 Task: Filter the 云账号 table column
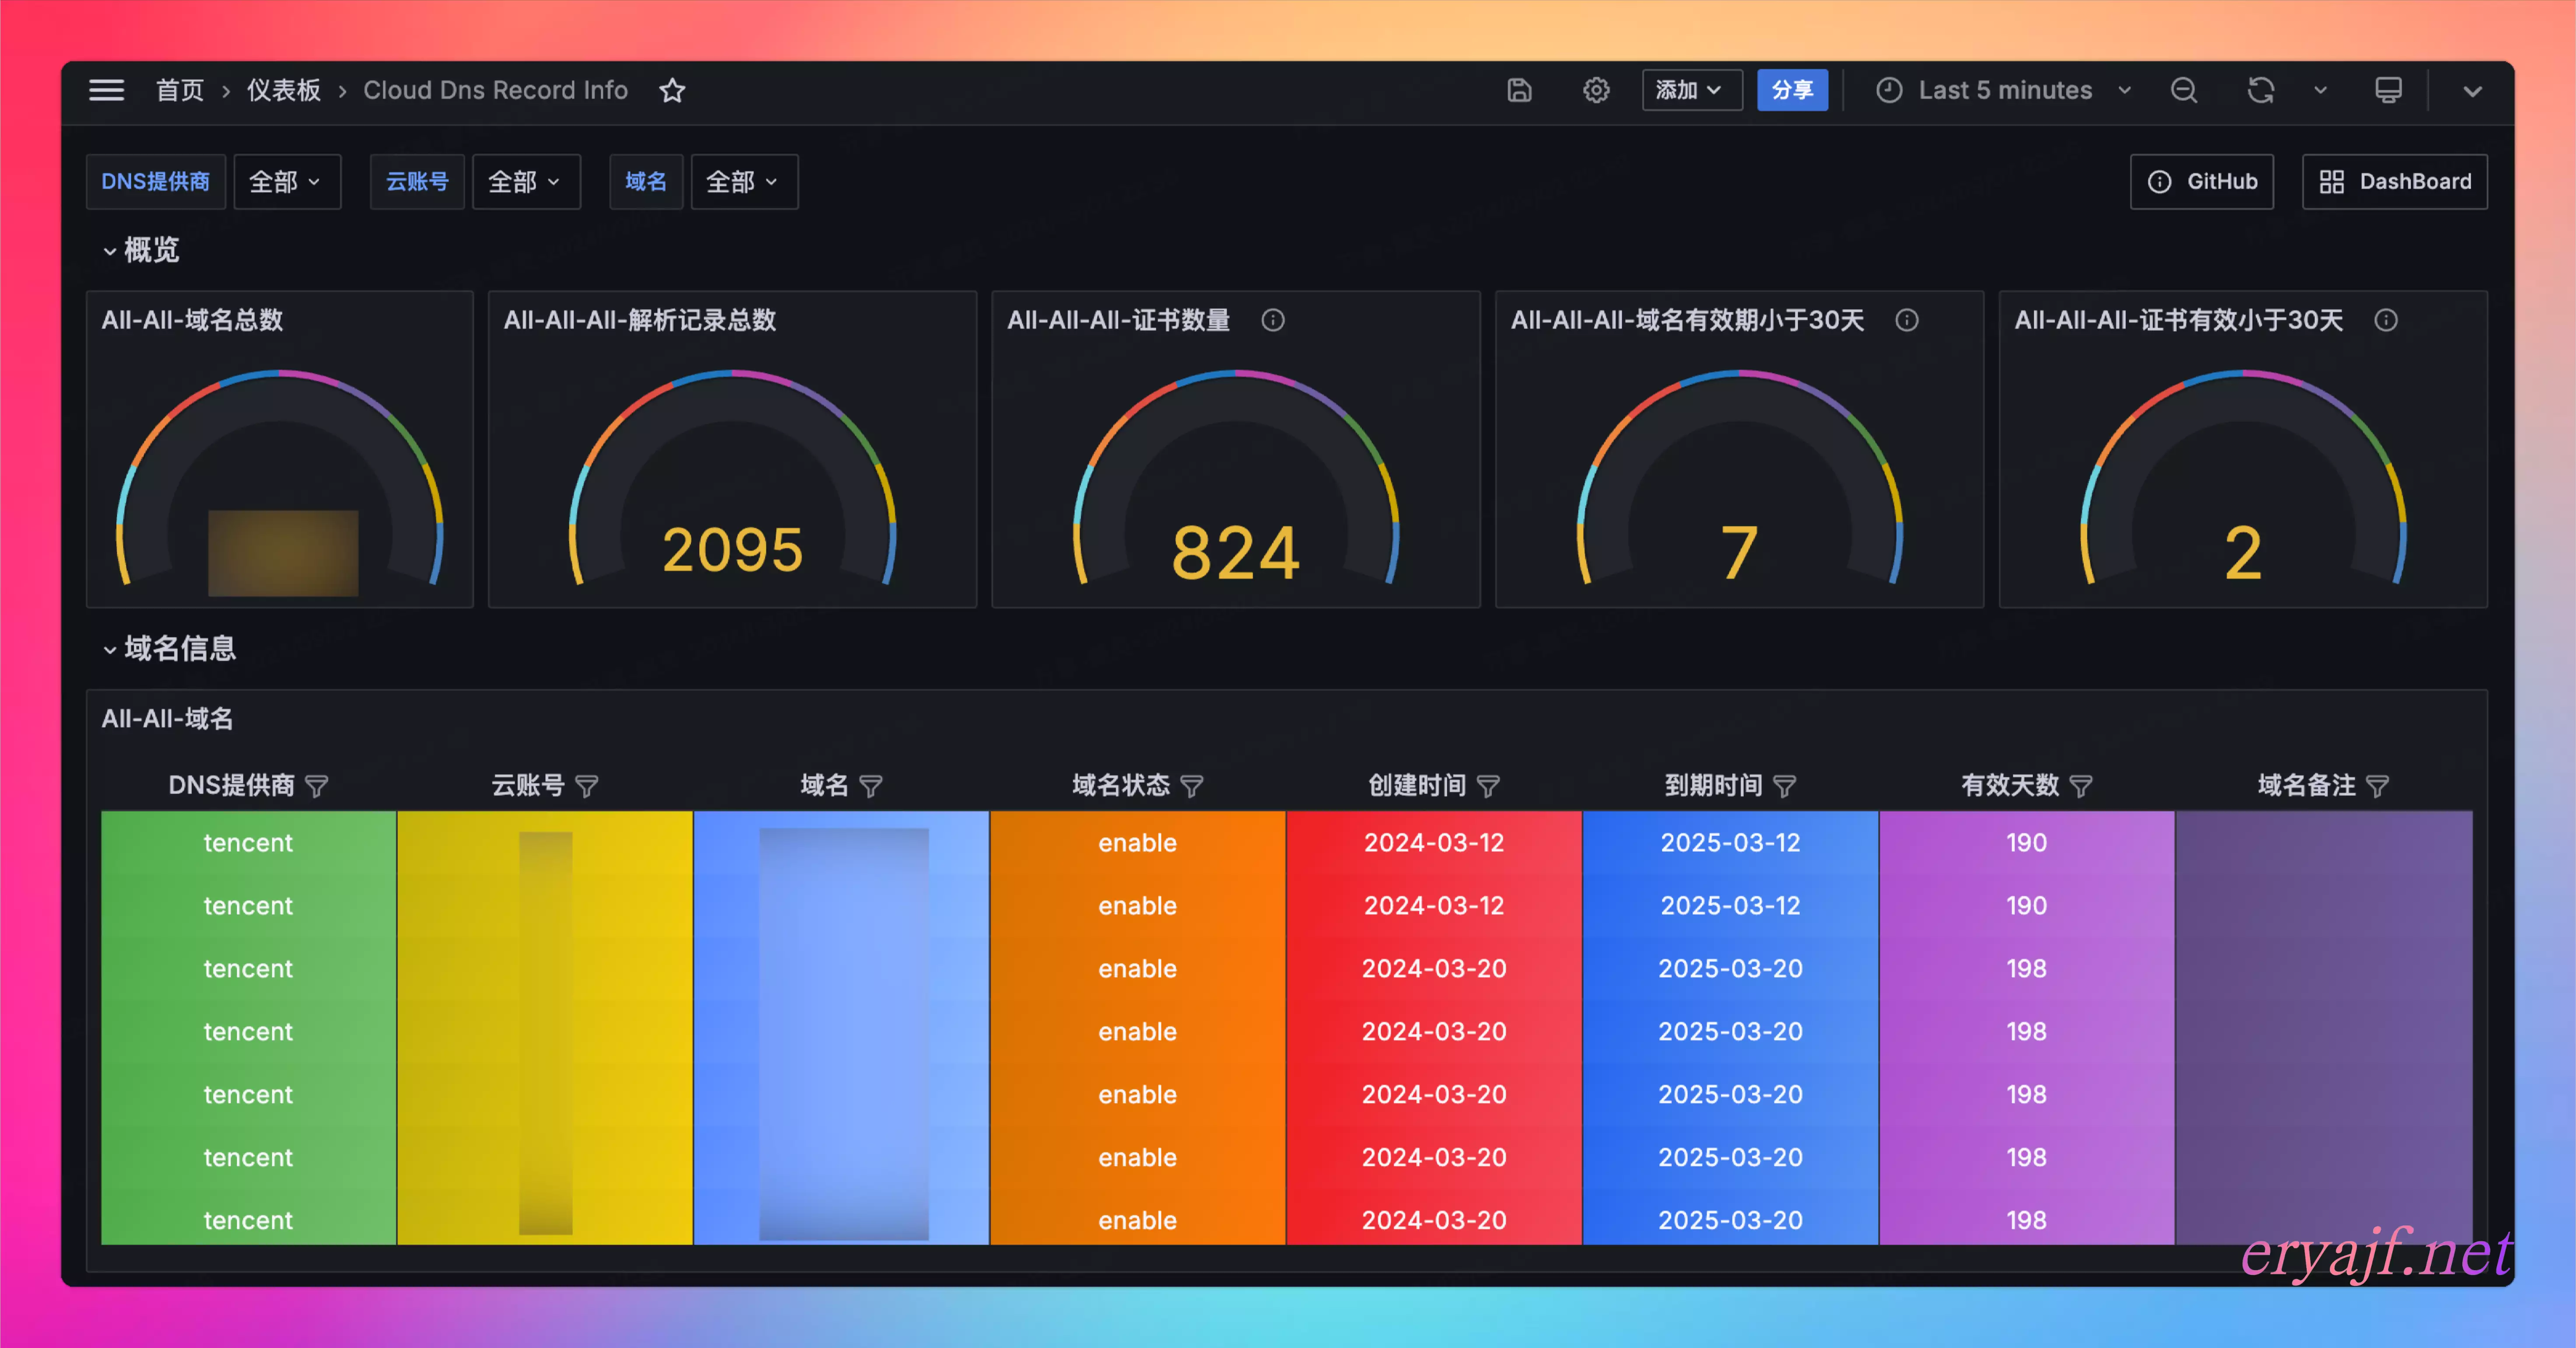587,786
